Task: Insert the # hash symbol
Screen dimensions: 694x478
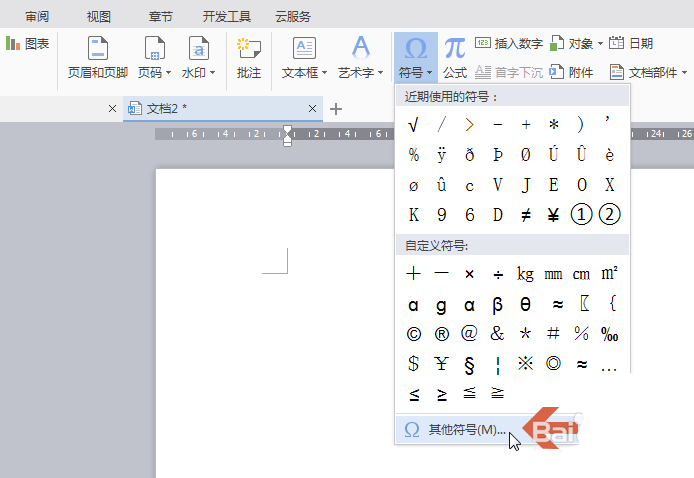Action: click(553, 333)
